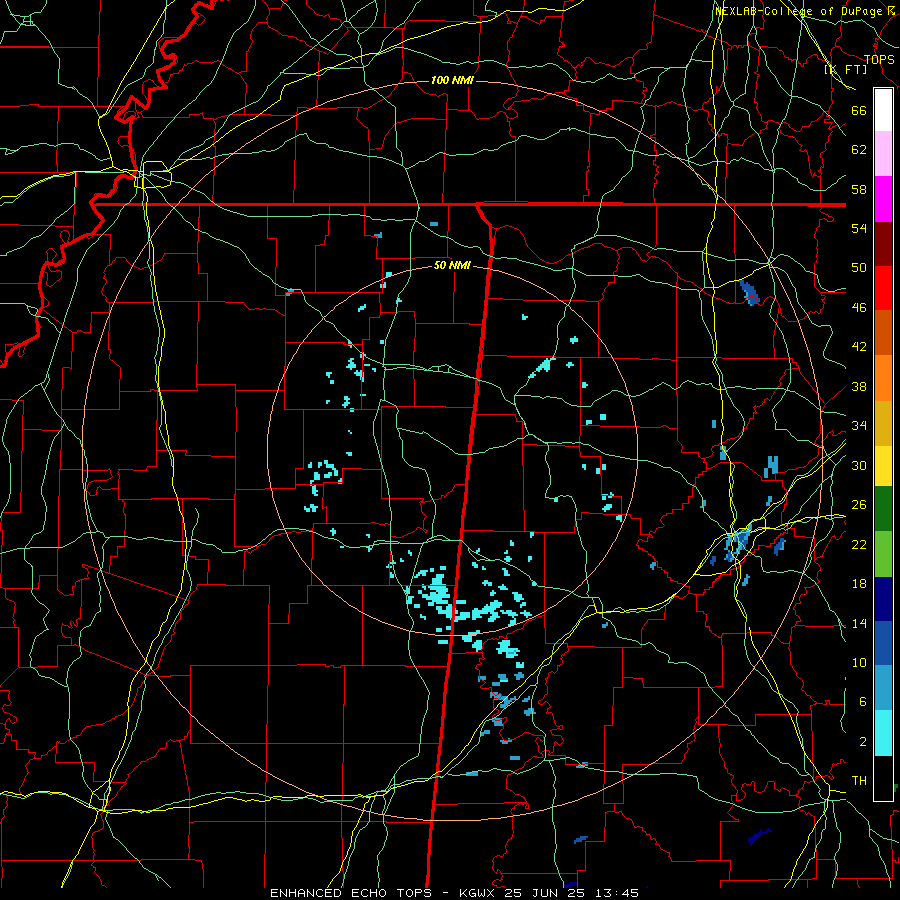Click the '34' legend value
900x900 pixels.
pos(859,426)
